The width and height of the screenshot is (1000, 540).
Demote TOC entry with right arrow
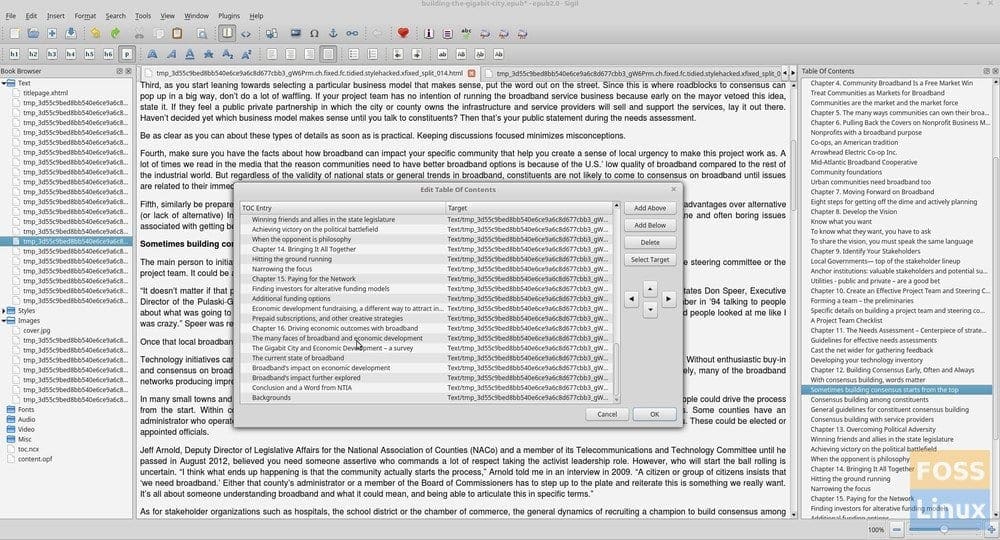668,298
